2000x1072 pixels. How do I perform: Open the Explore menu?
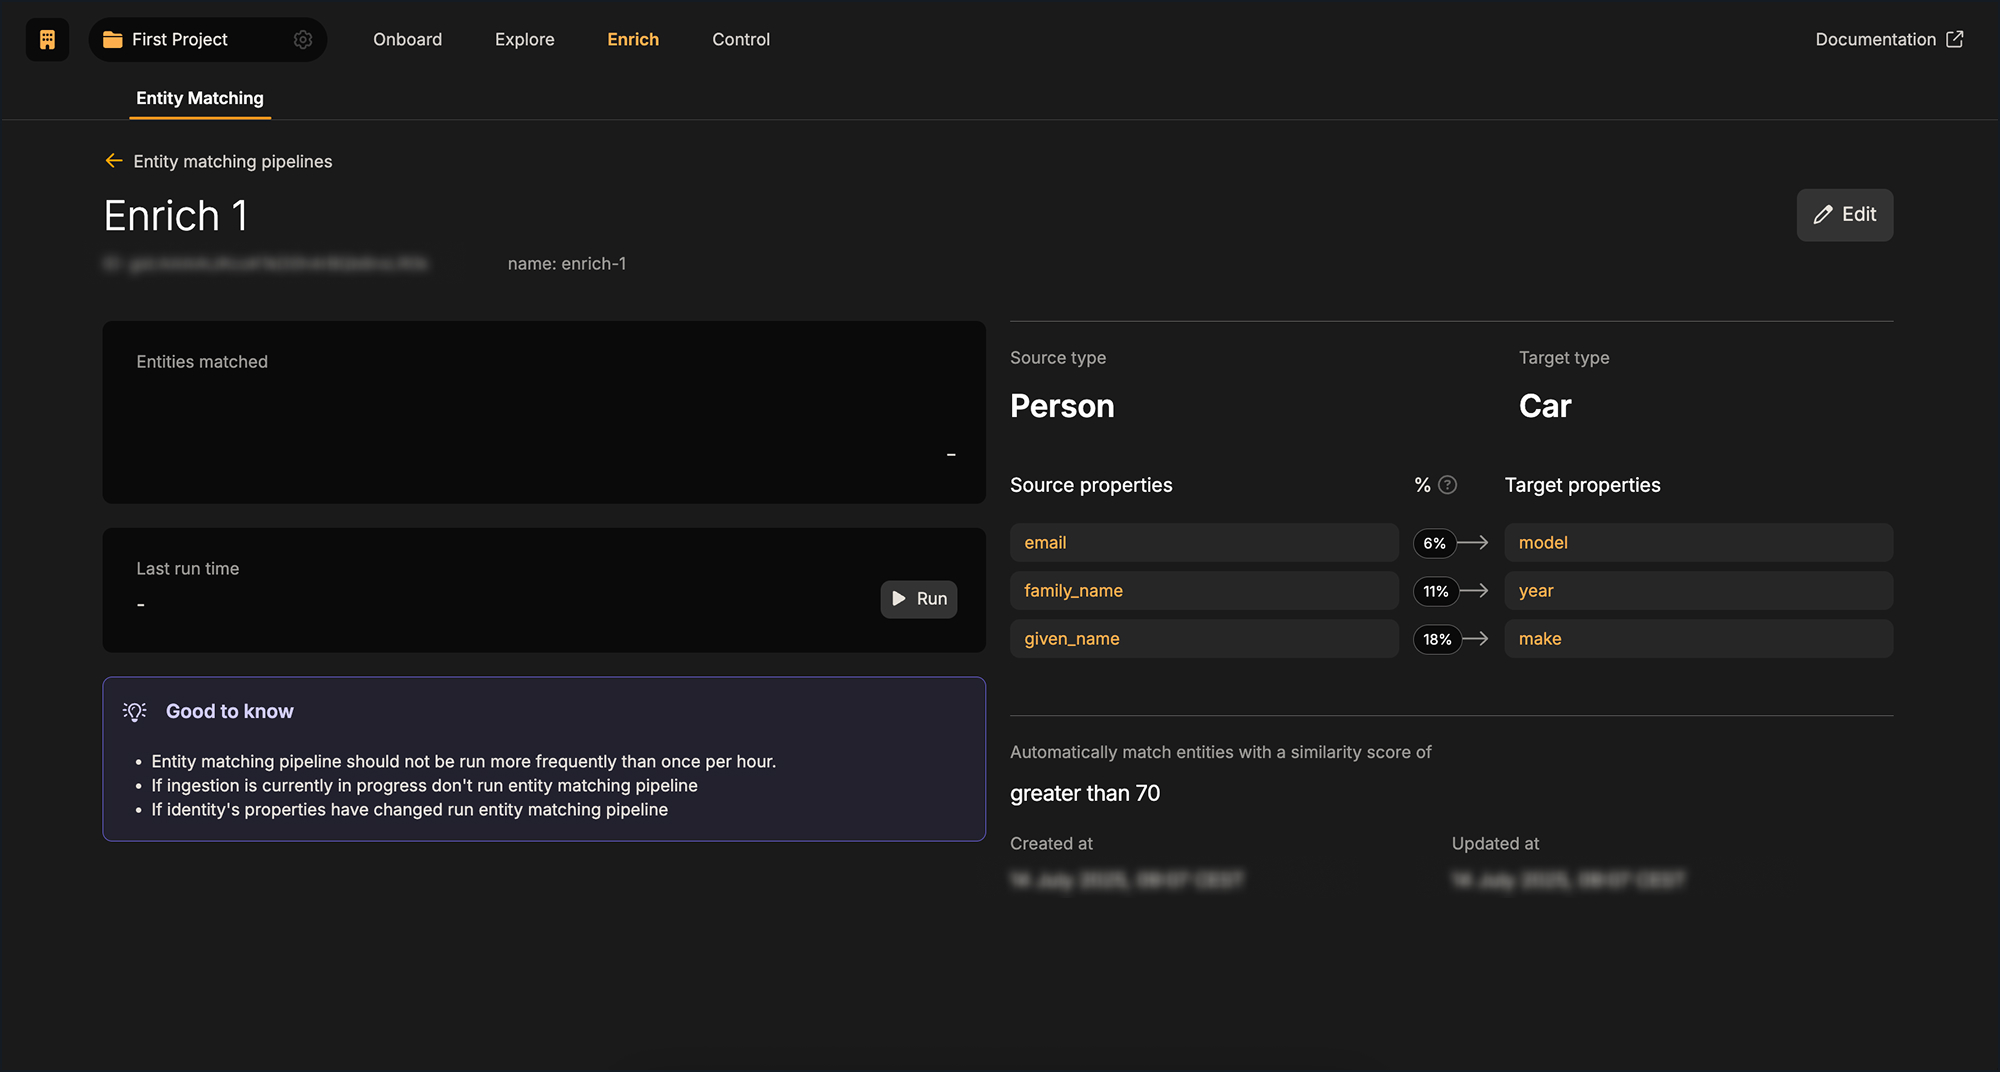(524, 40)
